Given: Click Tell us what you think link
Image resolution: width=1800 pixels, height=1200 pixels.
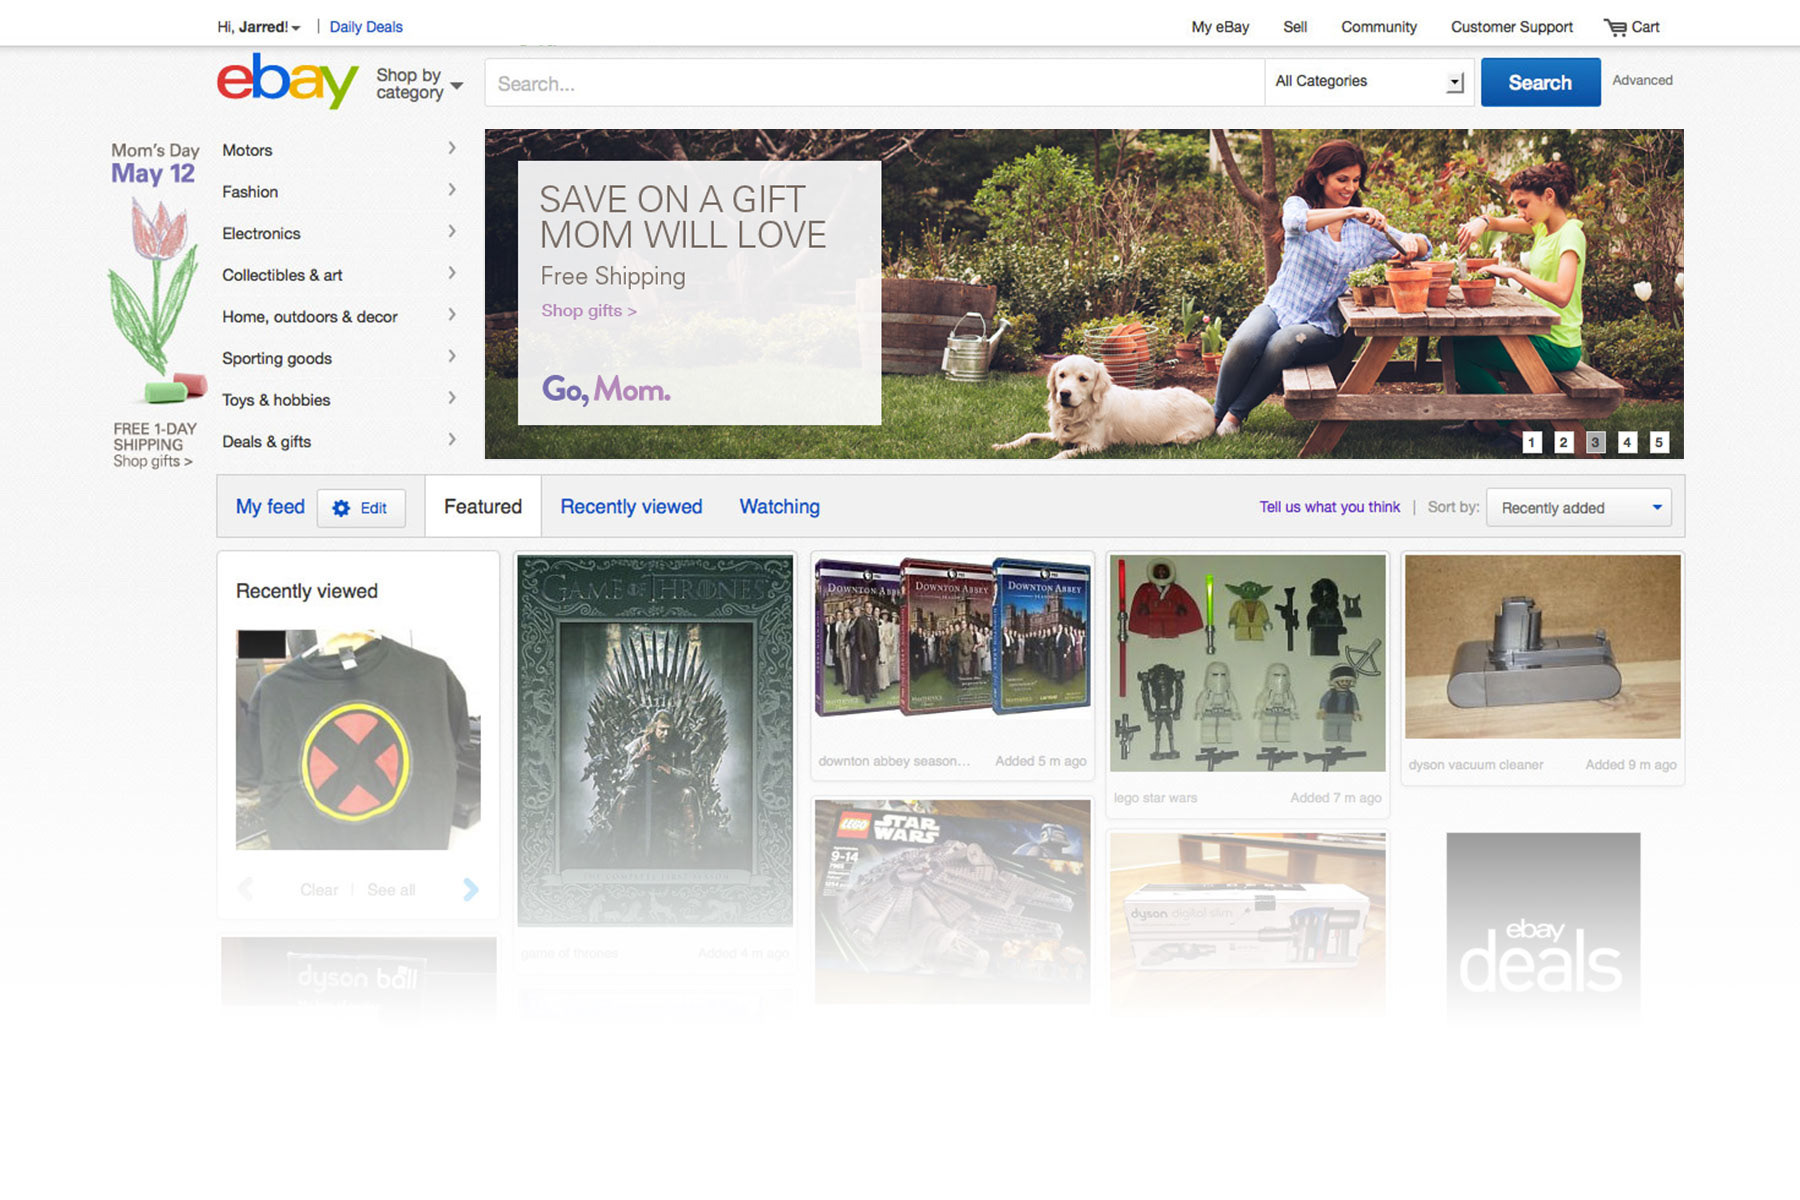Looking at the screenshot, I should click(1329, 507).
